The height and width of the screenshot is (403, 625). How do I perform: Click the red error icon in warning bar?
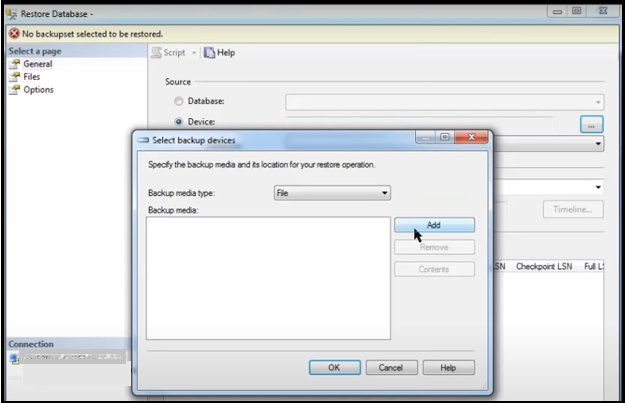tap(13, 33)
